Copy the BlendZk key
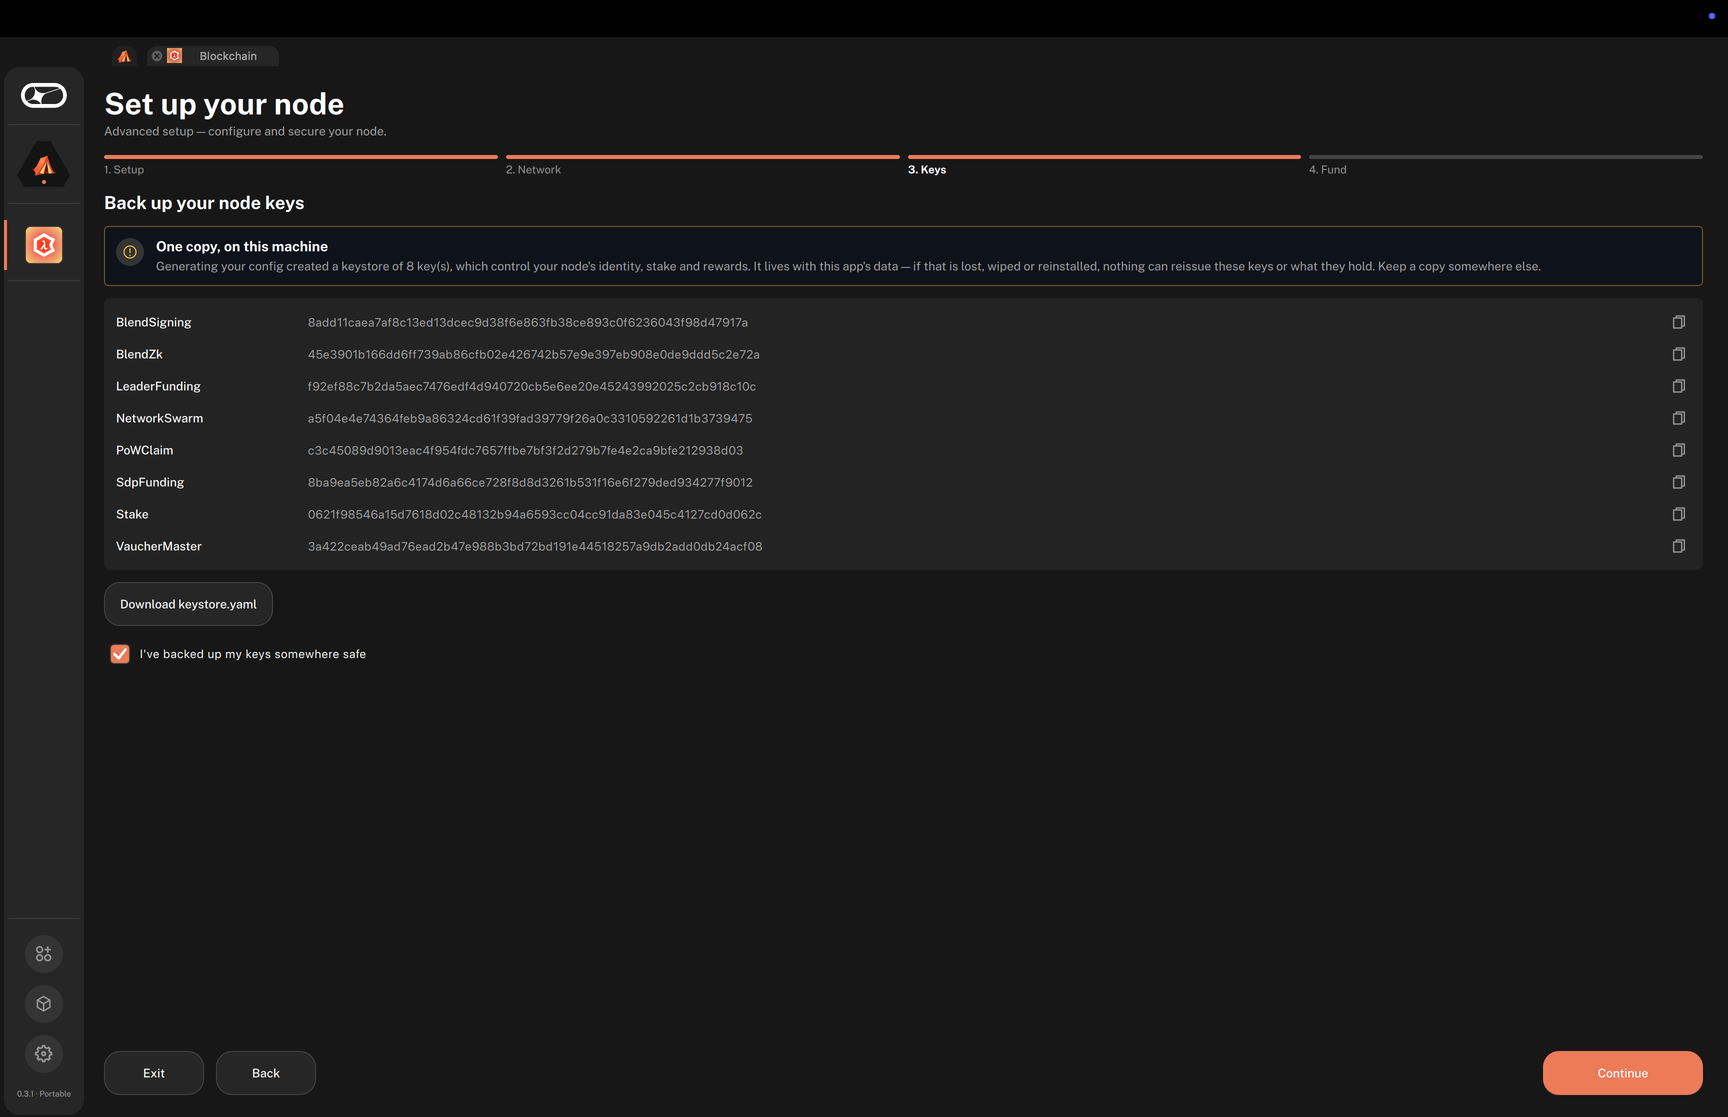This screenshot has width=1728, height=1117. (1678, 354)
